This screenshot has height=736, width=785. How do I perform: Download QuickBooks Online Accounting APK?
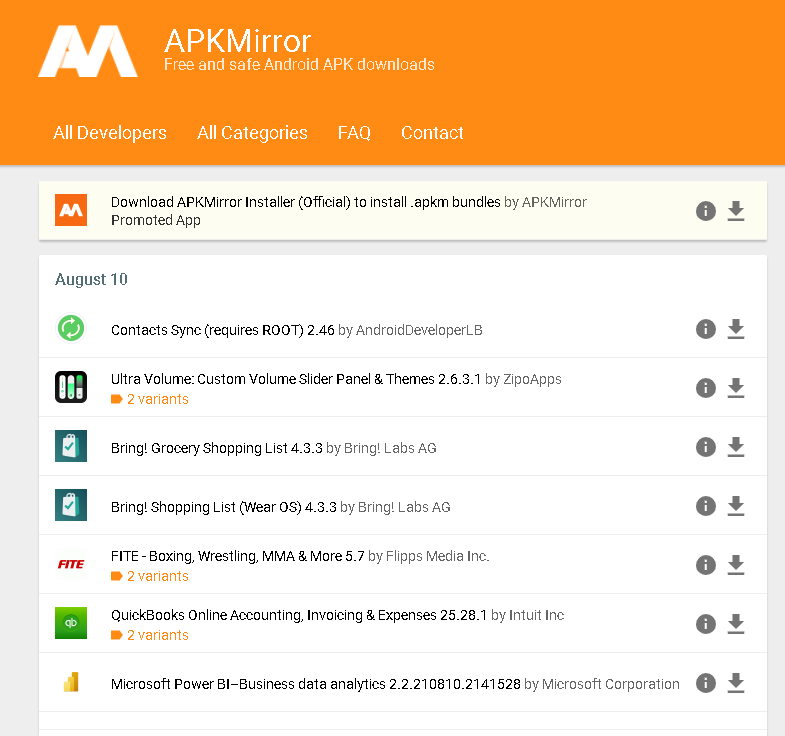coord(736,624)
